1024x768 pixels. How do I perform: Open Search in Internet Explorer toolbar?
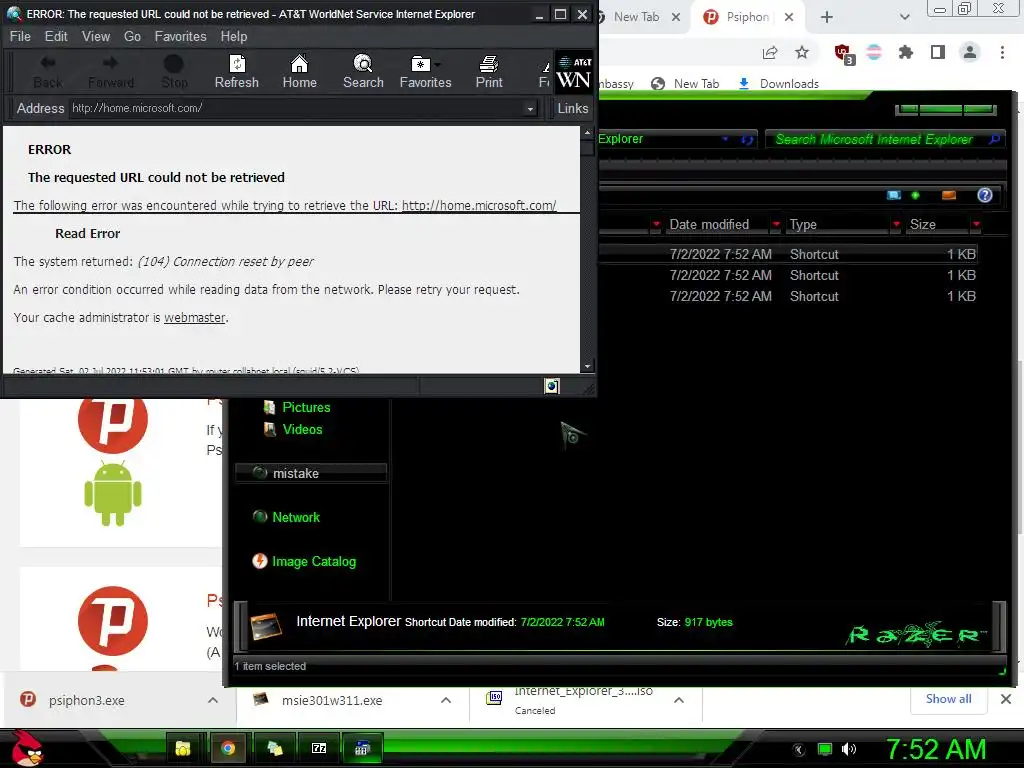tap(363, 72)
